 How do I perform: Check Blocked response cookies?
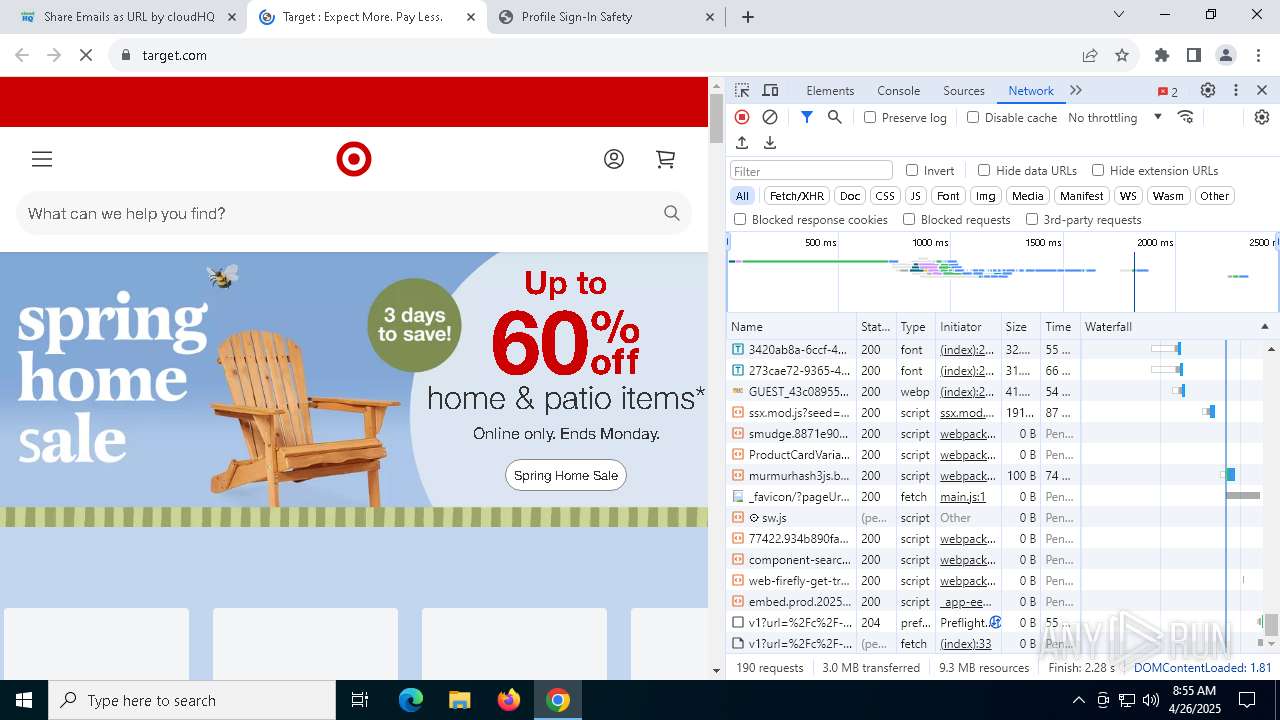point(740,219)
